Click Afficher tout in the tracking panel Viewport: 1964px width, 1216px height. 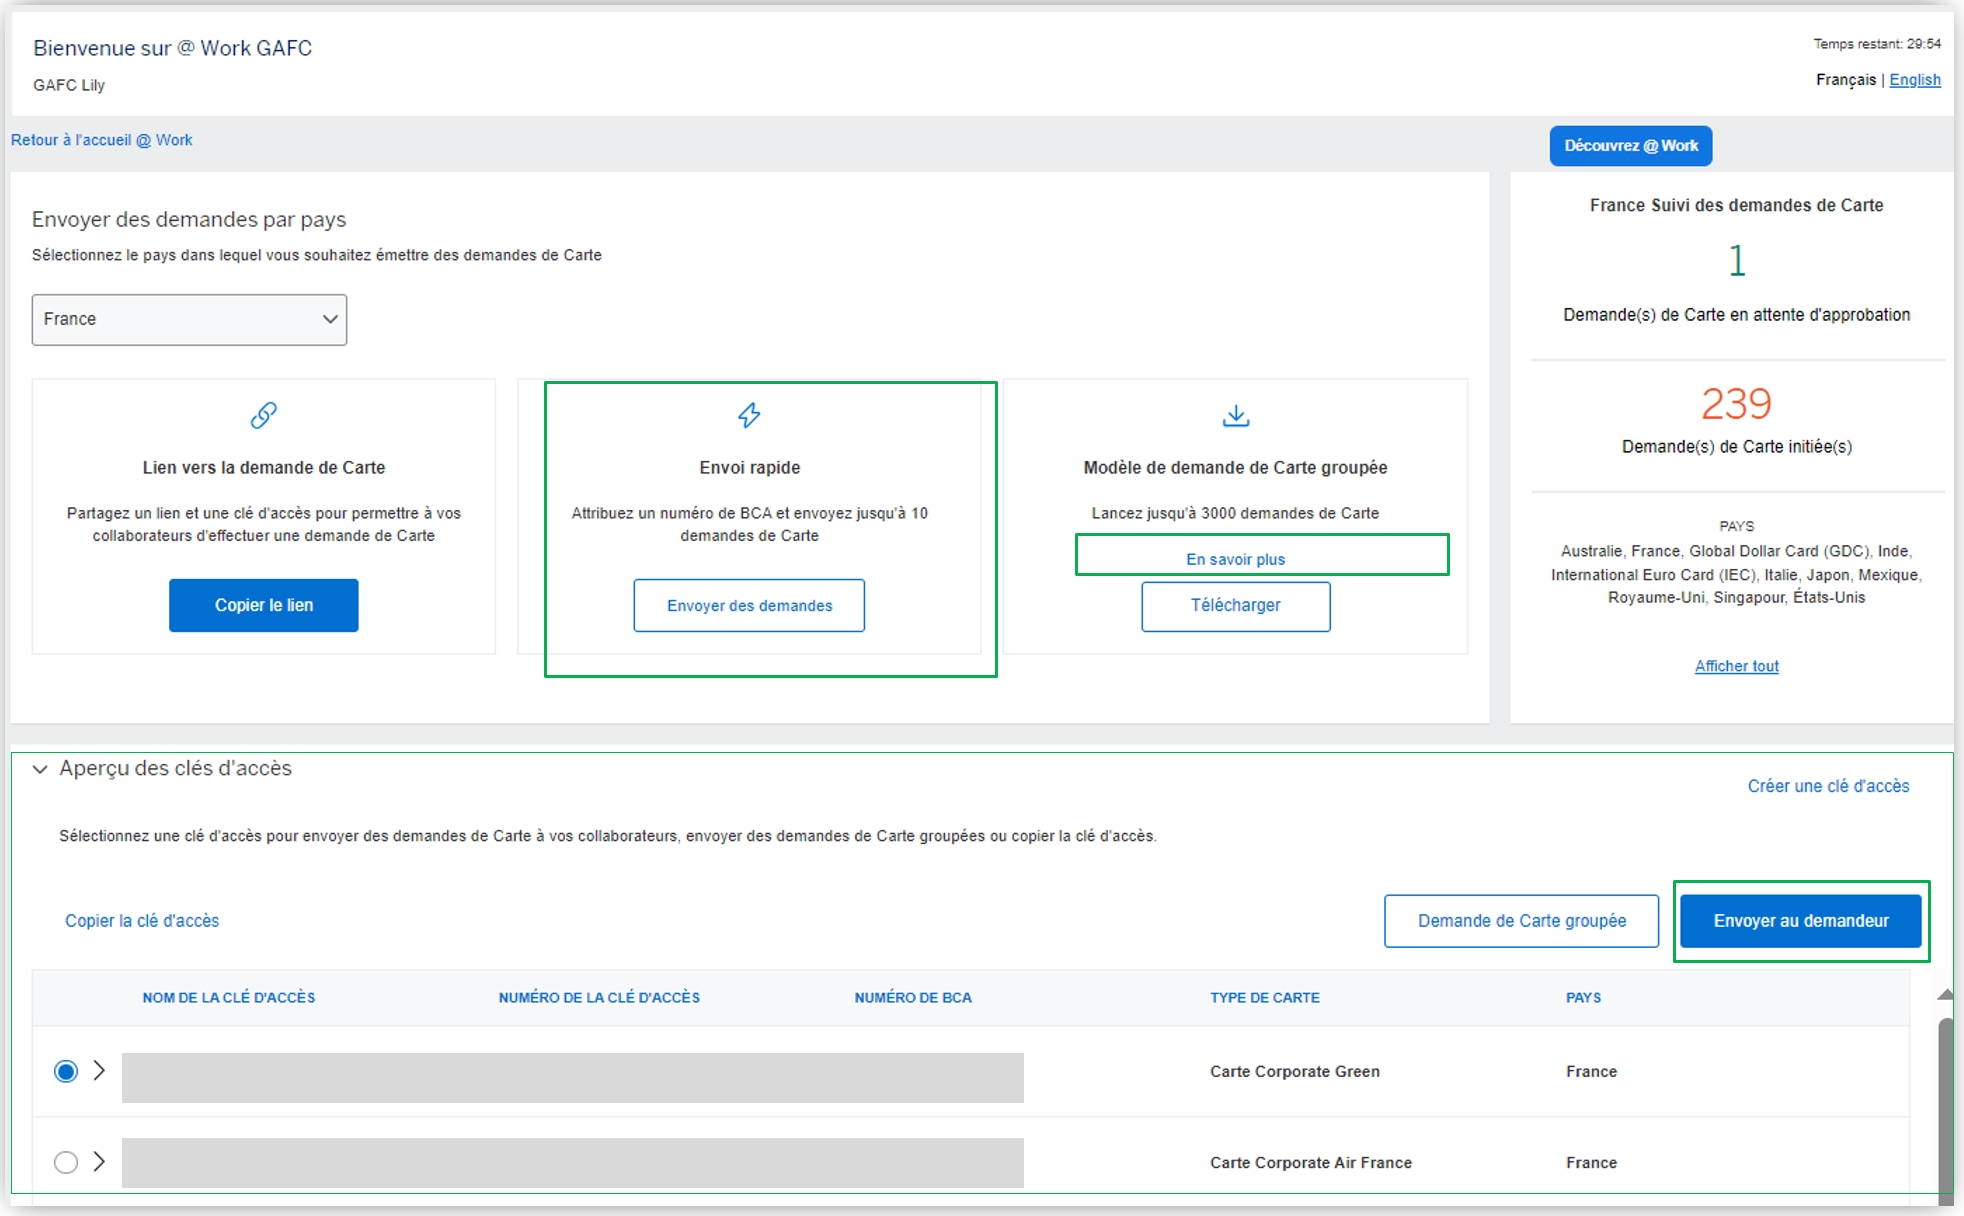pos(1736,666)
